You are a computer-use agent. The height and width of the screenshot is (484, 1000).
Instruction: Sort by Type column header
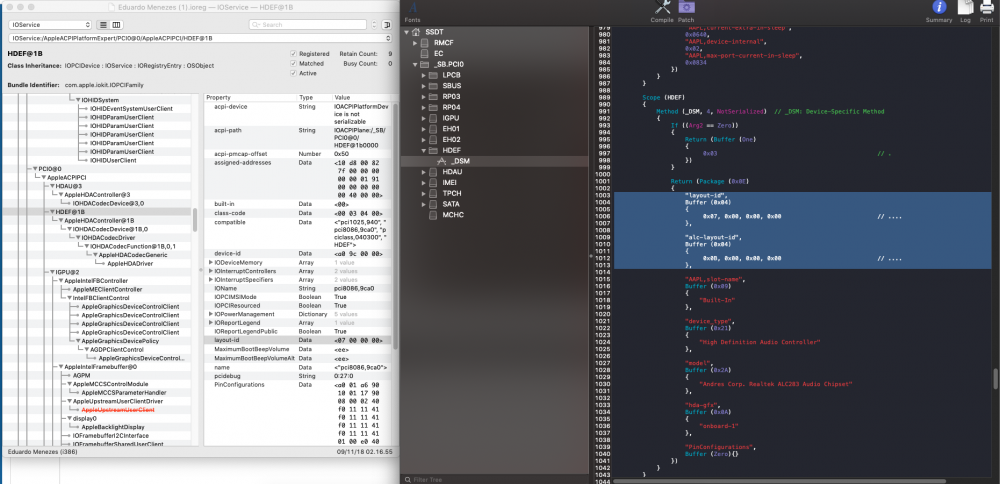point(314,98)
